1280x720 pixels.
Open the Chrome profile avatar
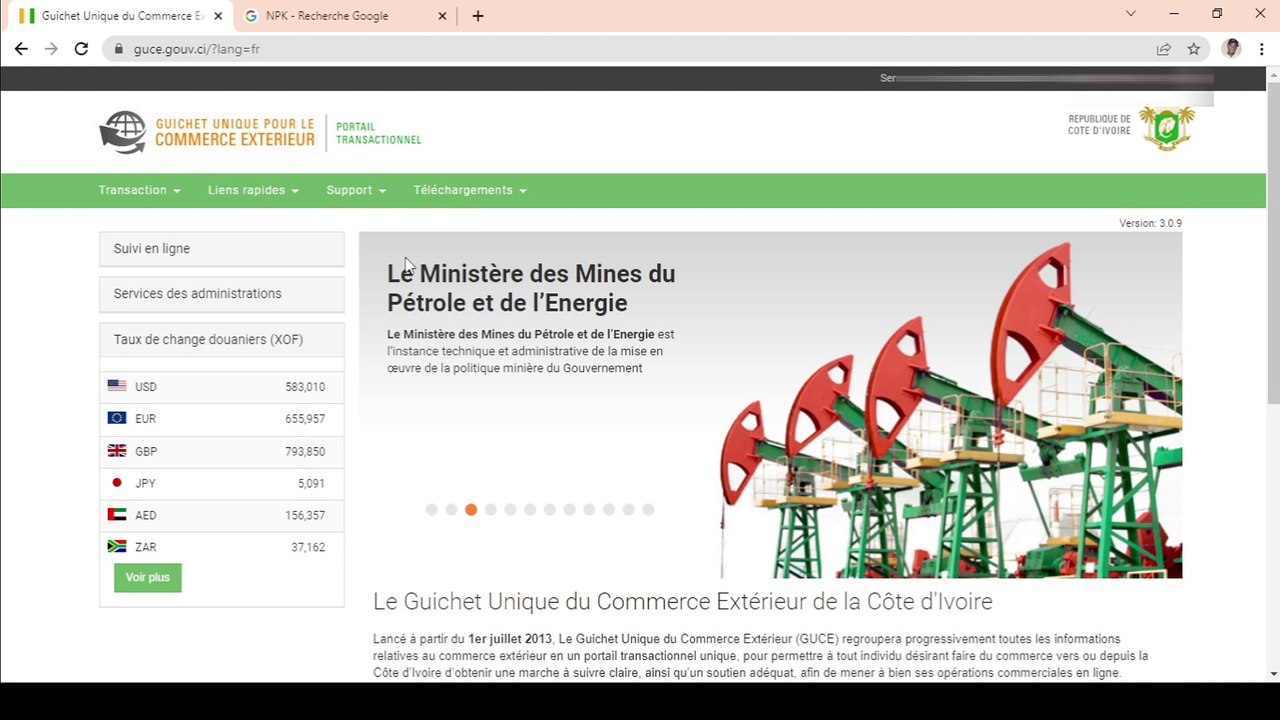click(1231, 48)
